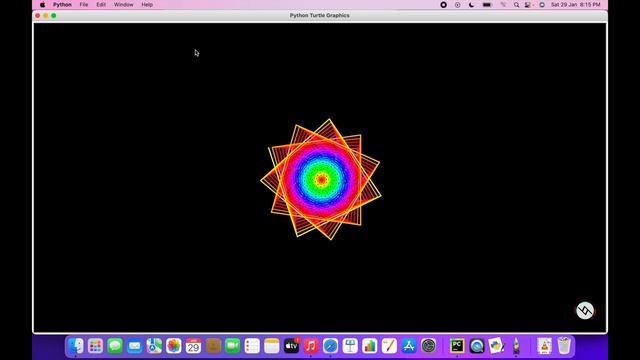Open Trash from the dock

click(564, 346)
